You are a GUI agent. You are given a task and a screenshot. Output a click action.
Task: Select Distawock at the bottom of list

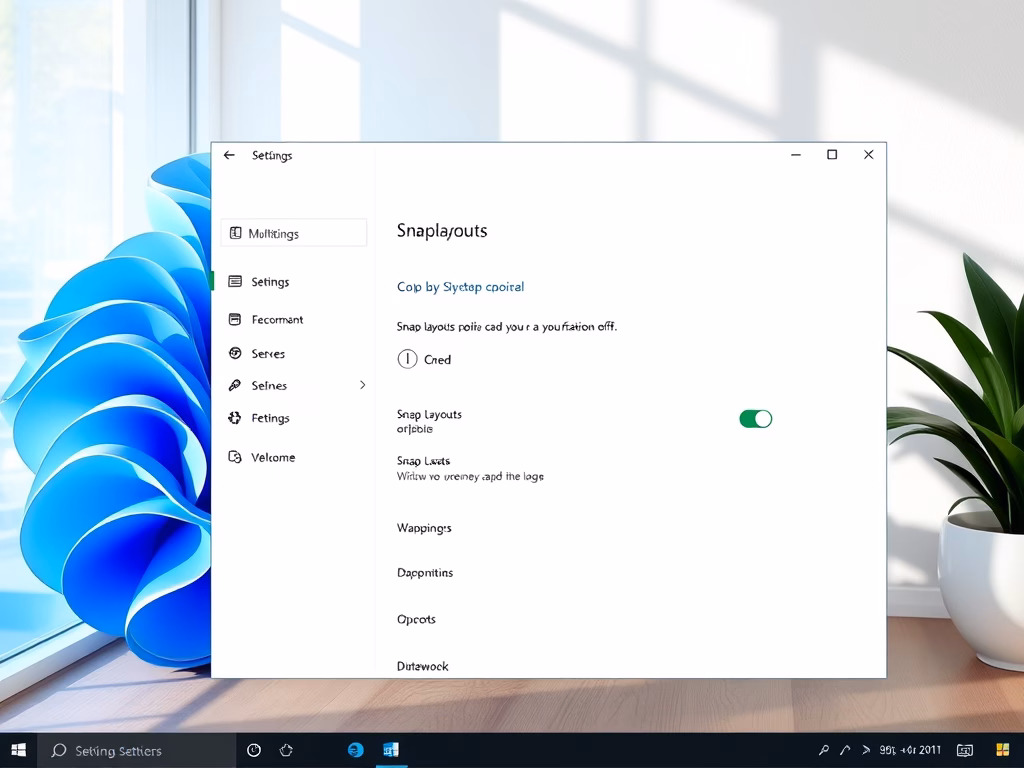click(422, 666)
